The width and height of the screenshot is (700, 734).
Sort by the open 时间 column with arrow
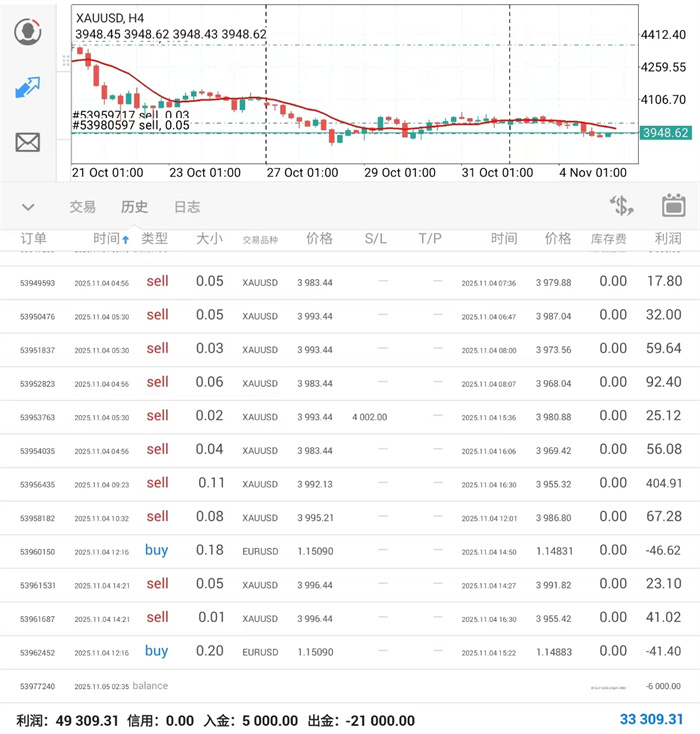(x=111, y=239)
